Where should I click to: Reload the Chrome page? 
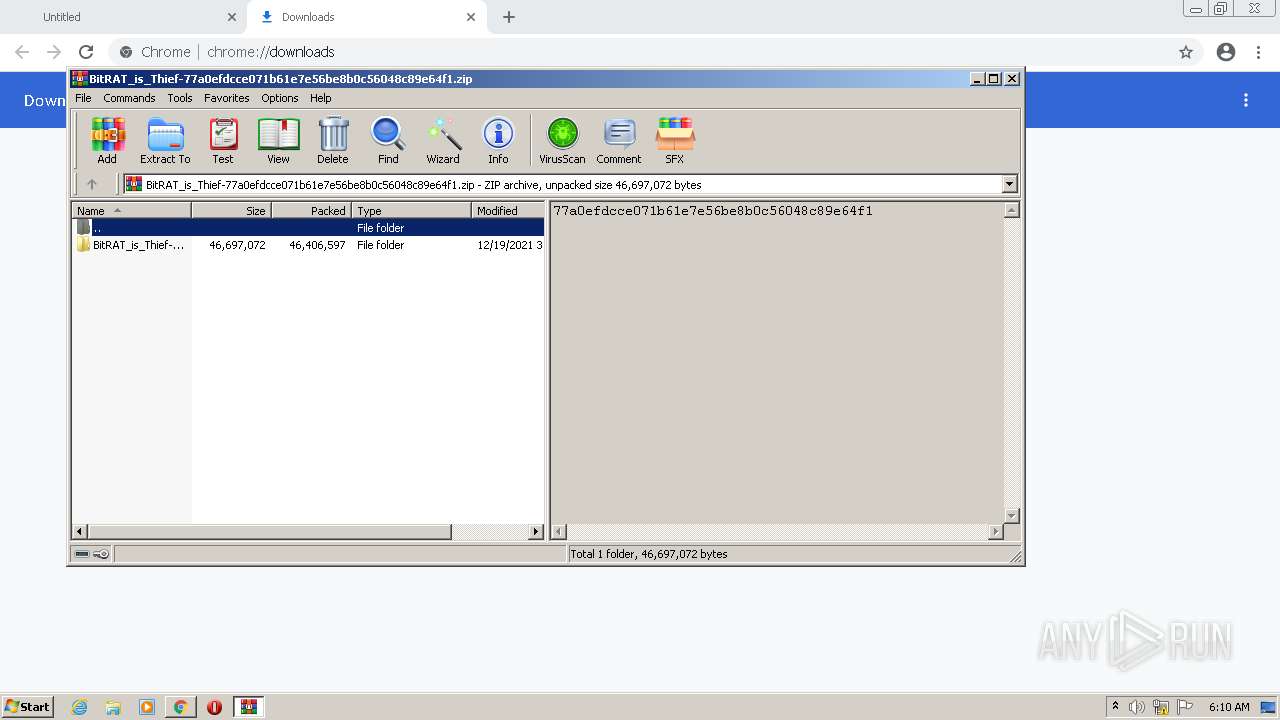(x=86, y=52)
